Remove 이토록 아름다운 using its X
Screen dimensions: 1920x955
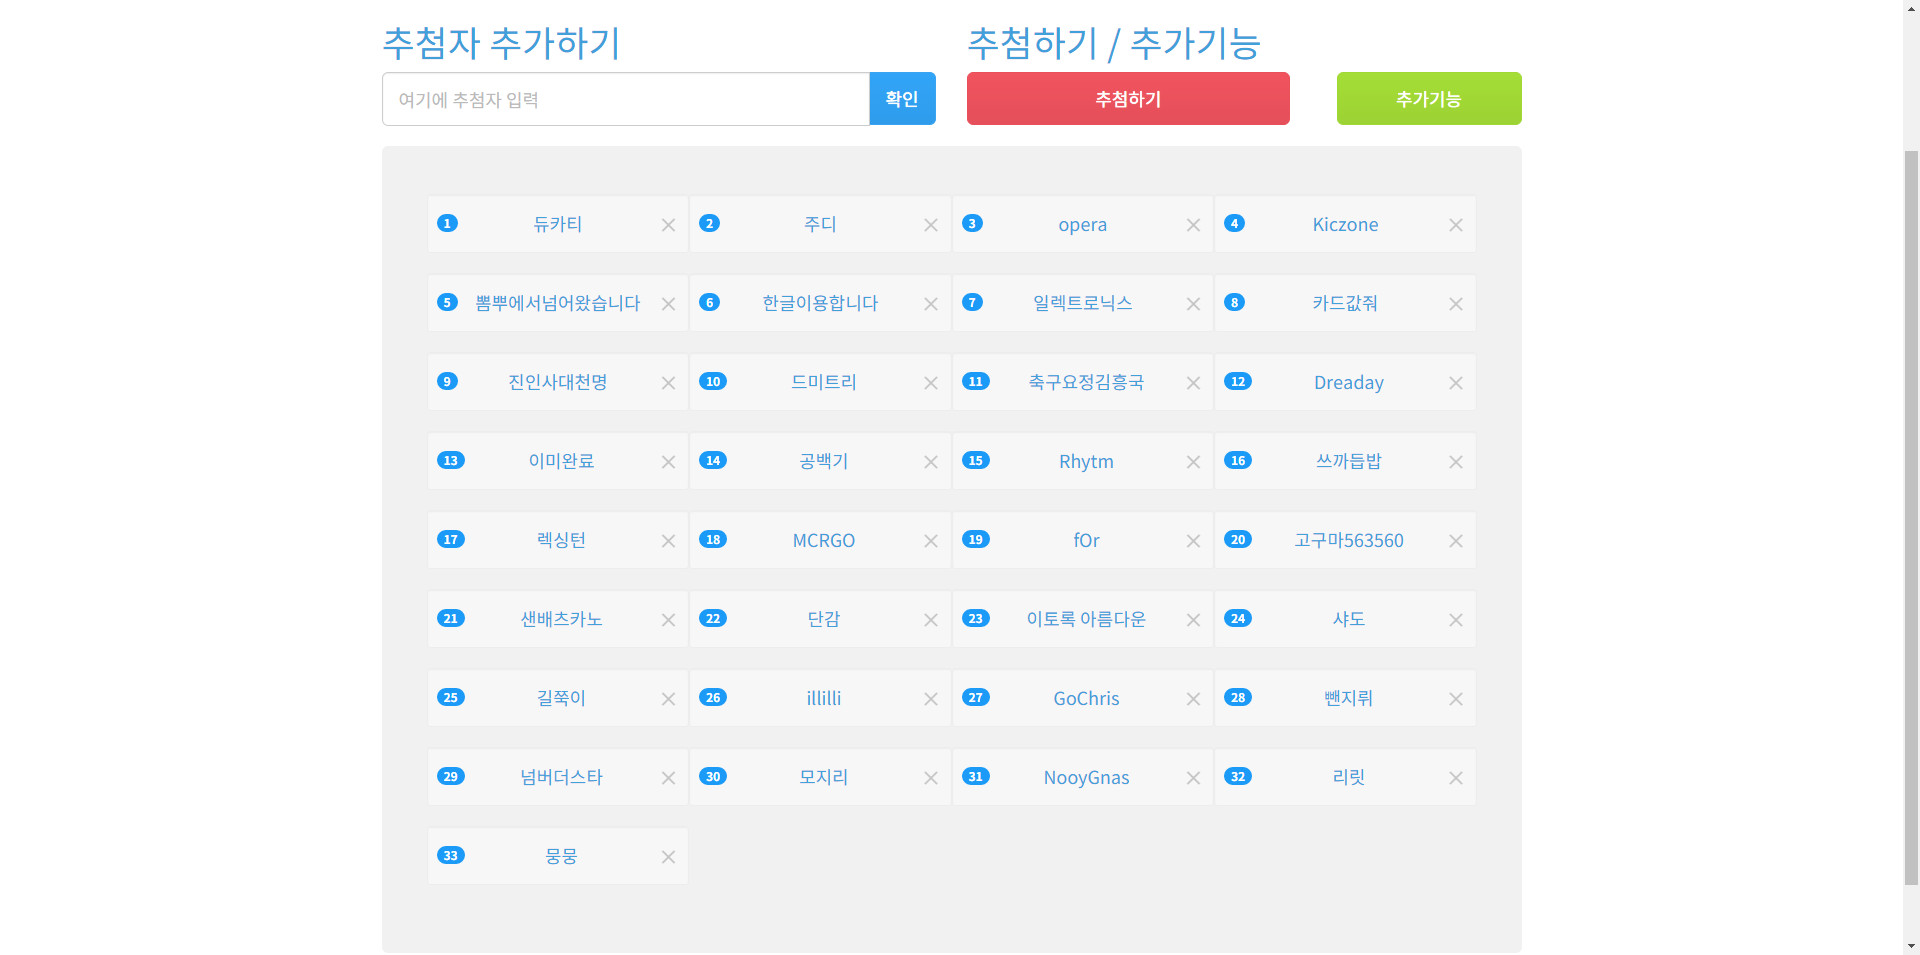[x=1193, y=620]
